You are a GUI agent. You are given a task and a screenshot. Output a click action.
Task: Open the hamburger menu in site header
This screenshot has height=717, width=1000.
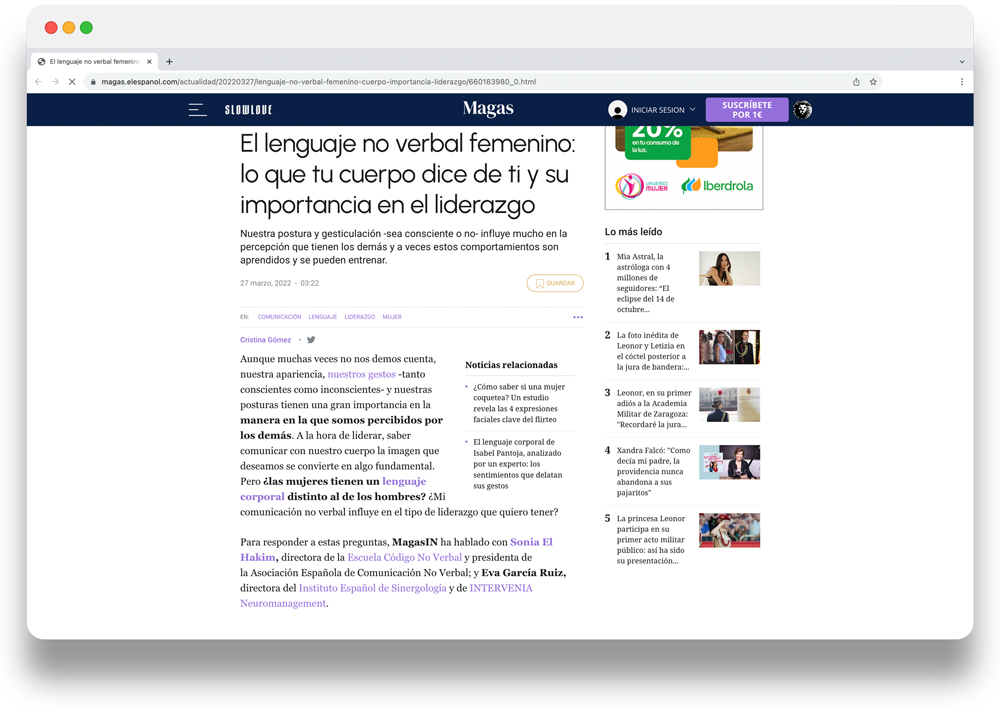198,110
